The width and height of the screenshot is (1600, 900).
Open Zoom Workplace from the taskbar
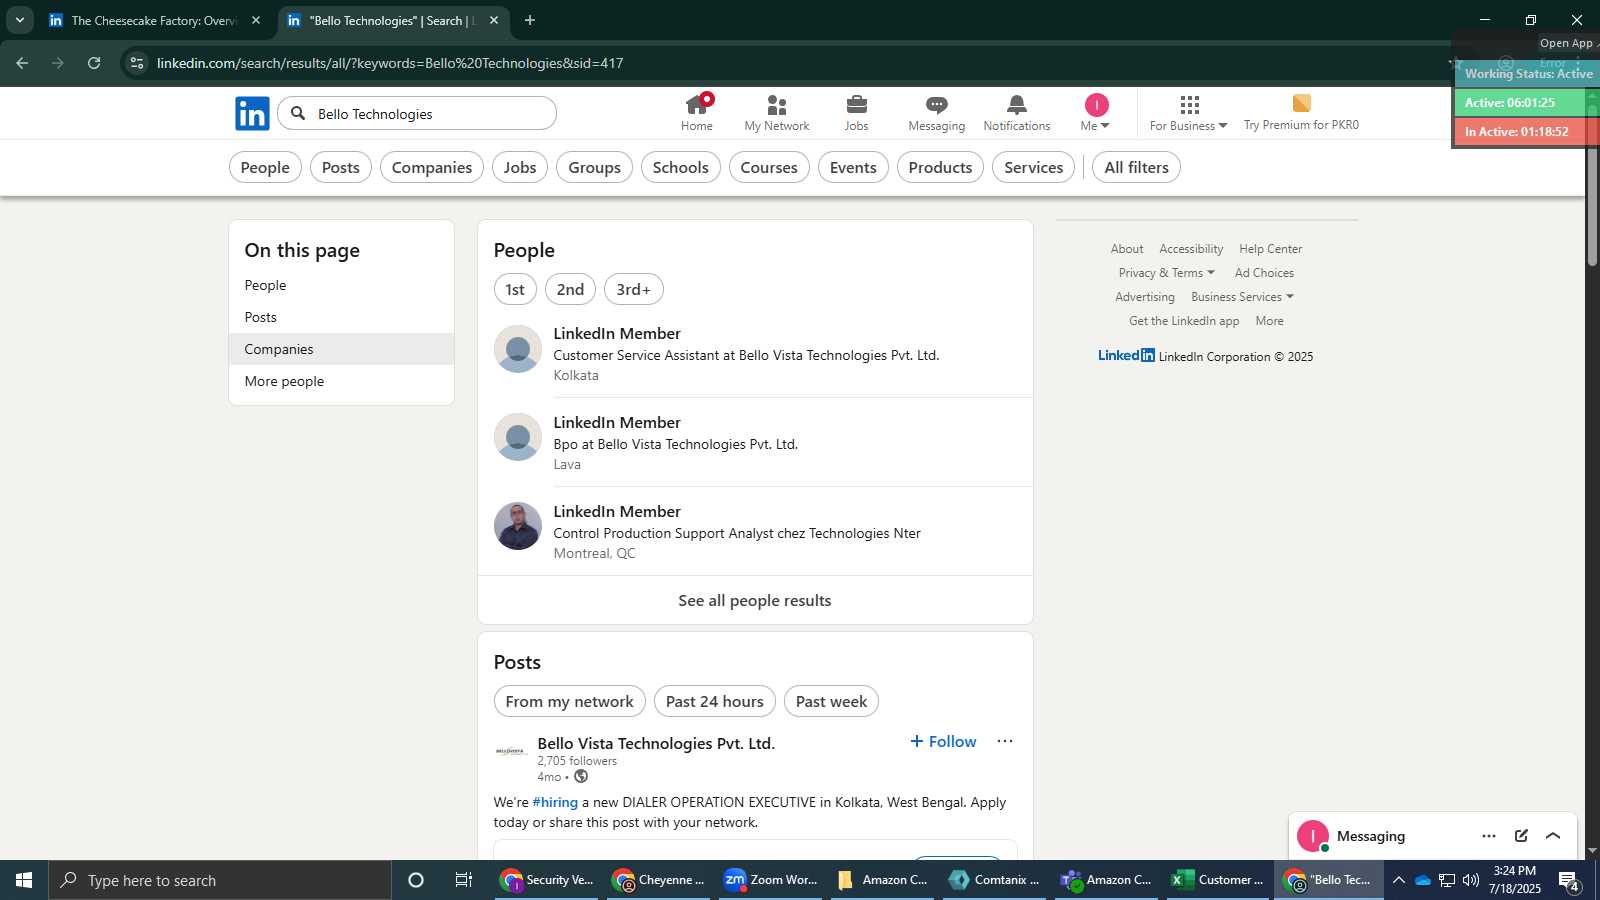tap(771, 880)
